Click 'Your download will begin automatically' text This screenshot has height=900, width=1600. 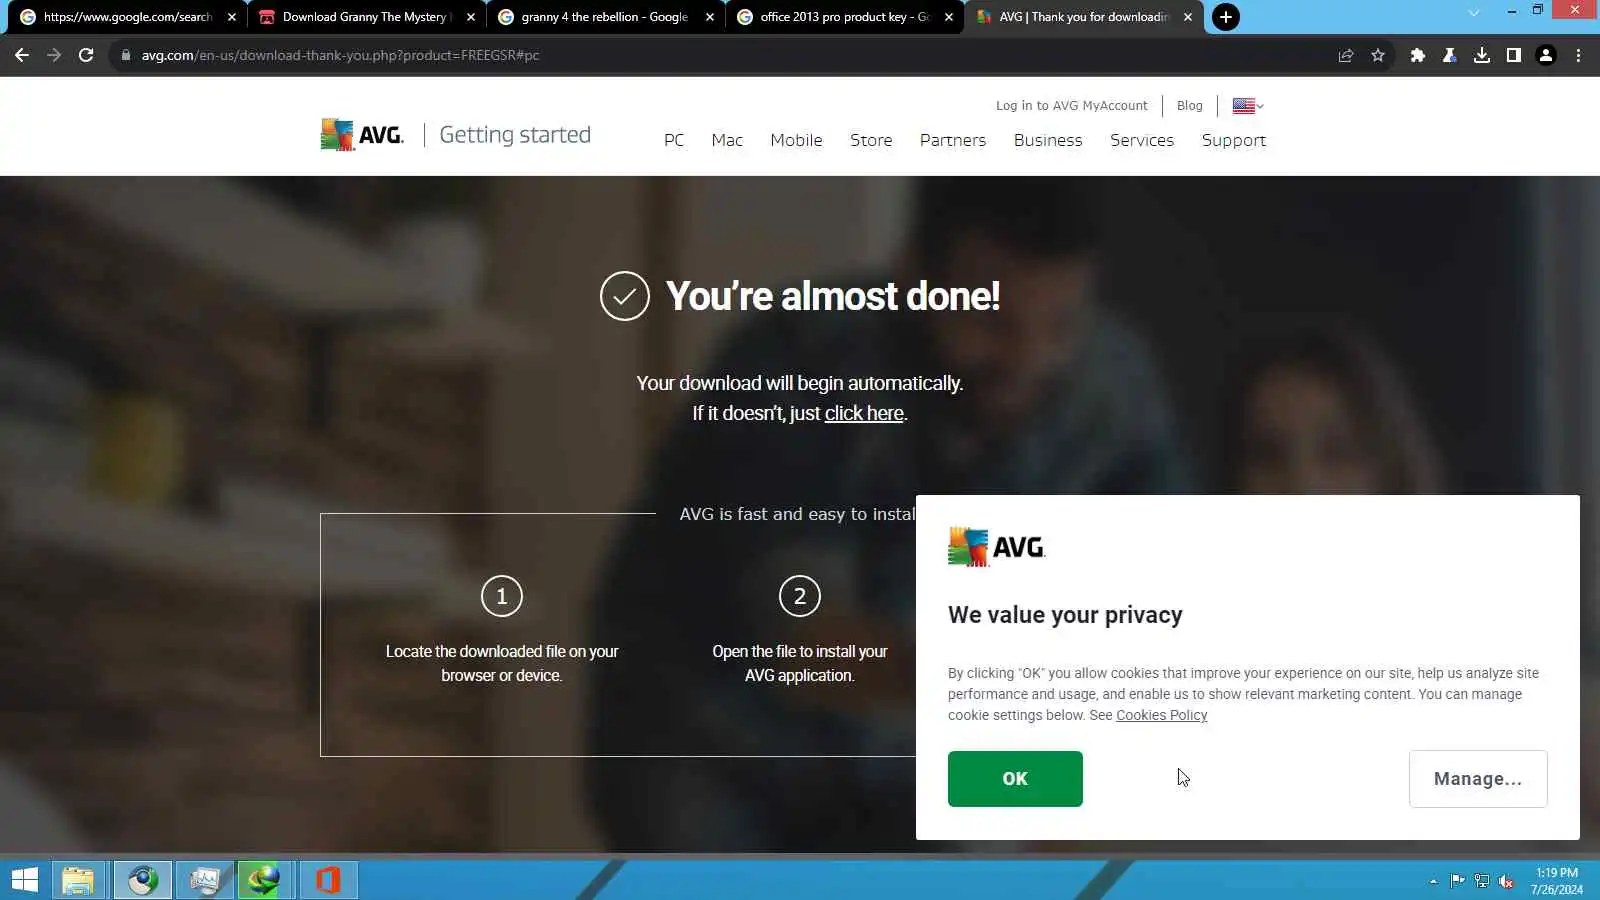800,383
